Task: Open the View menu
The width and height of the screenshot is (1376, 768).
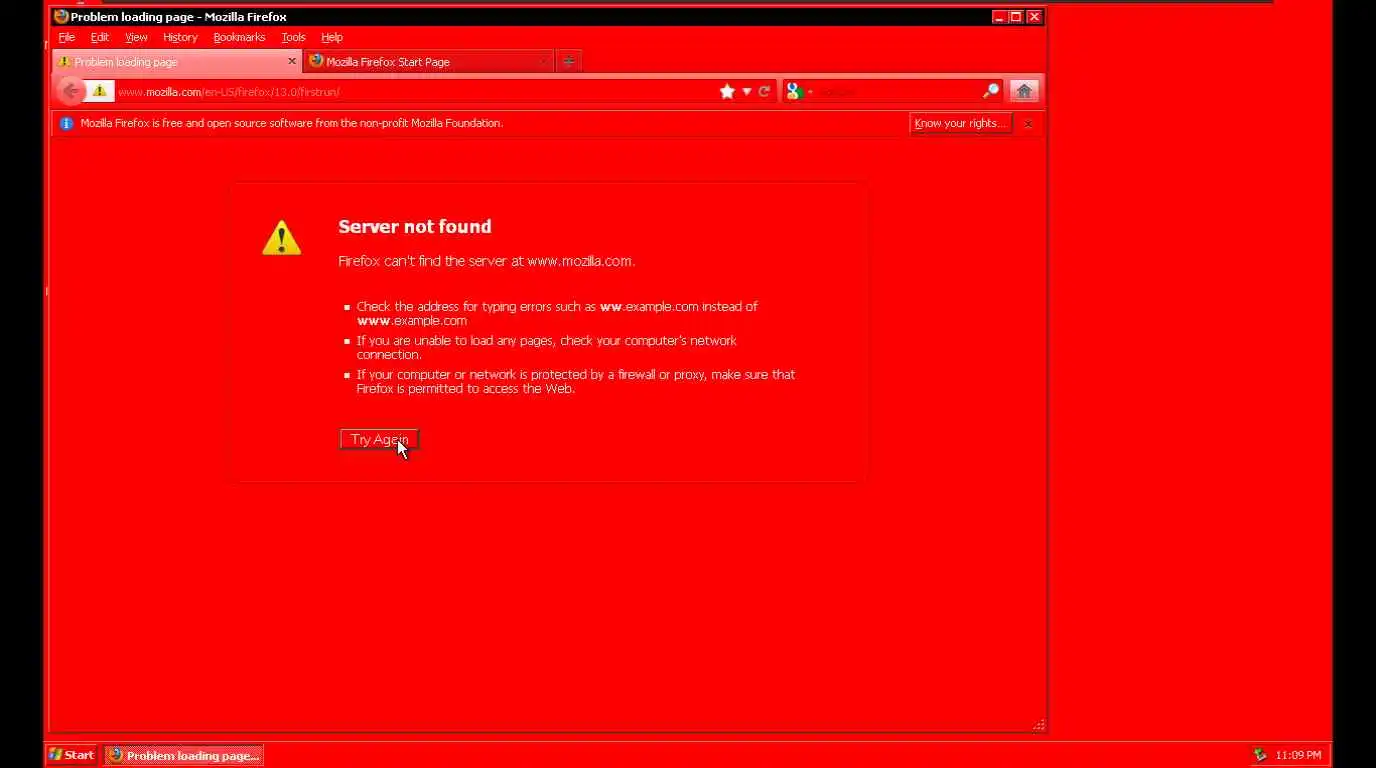Action: pos(136,37)
